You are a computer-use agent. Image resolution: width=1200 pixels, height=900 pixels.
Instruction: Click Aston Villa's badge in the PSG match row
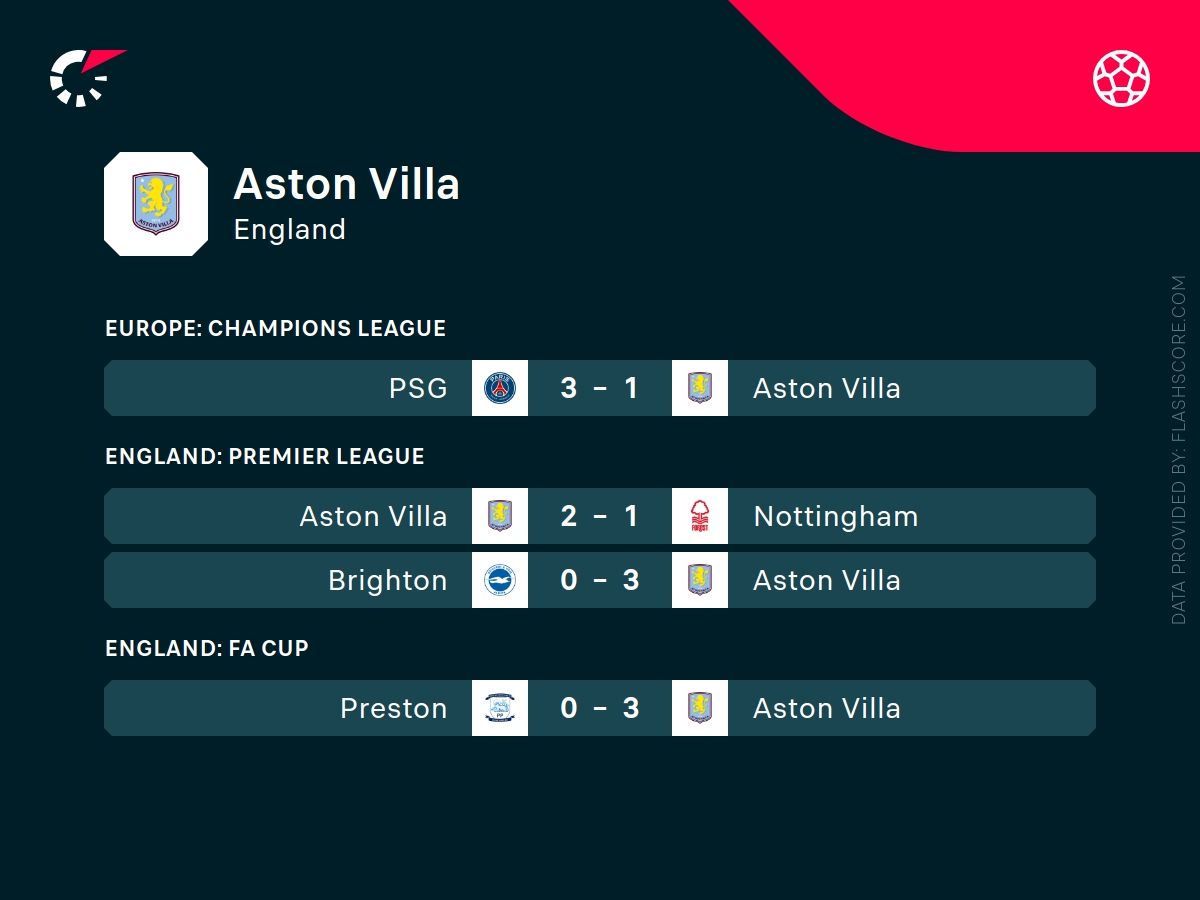pos(700,388)
